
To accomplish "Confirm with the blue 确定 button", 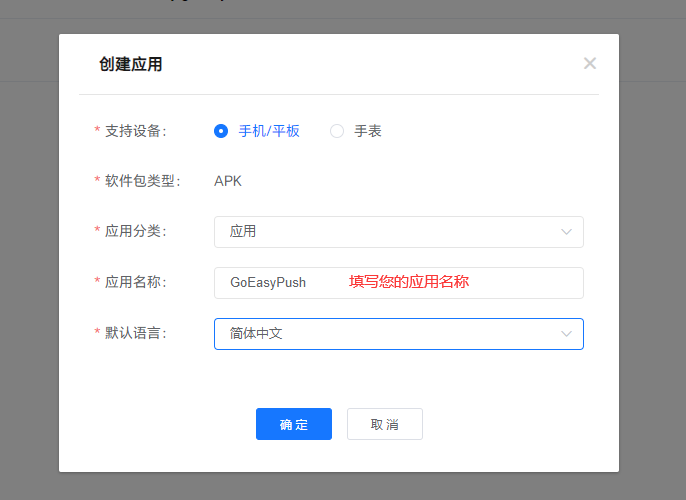I will pos(294,424).
